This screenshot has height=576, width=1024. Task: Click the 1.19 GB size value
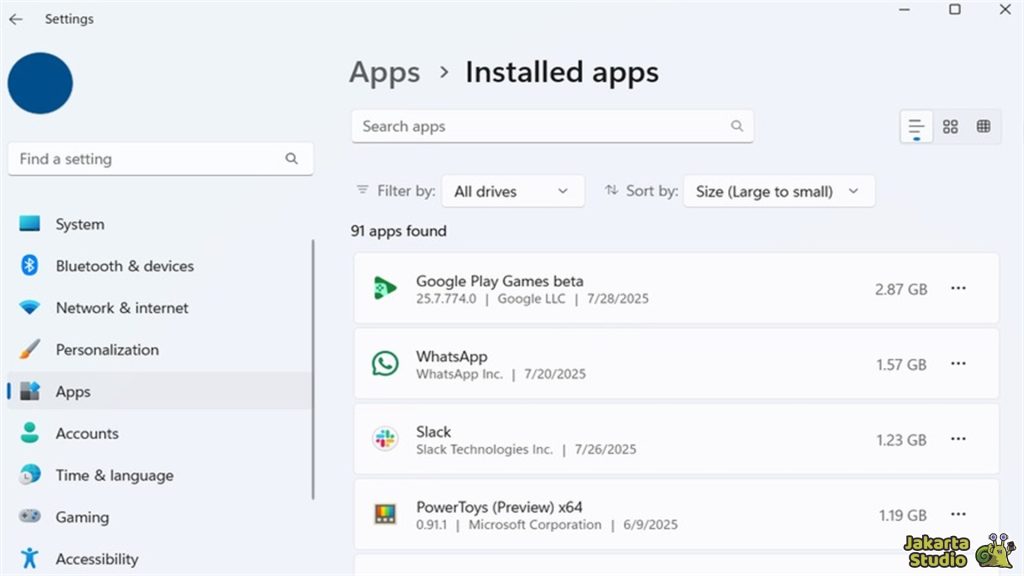[903, 515]
